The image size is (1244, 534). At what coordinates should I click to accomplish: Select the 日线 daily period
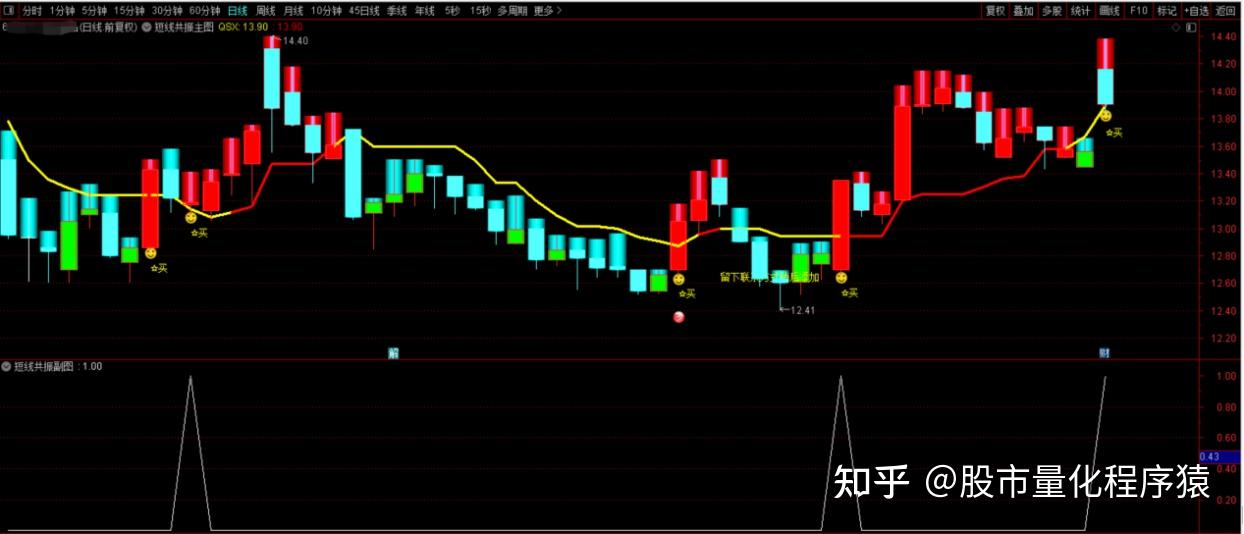click(x=237, y=11)
